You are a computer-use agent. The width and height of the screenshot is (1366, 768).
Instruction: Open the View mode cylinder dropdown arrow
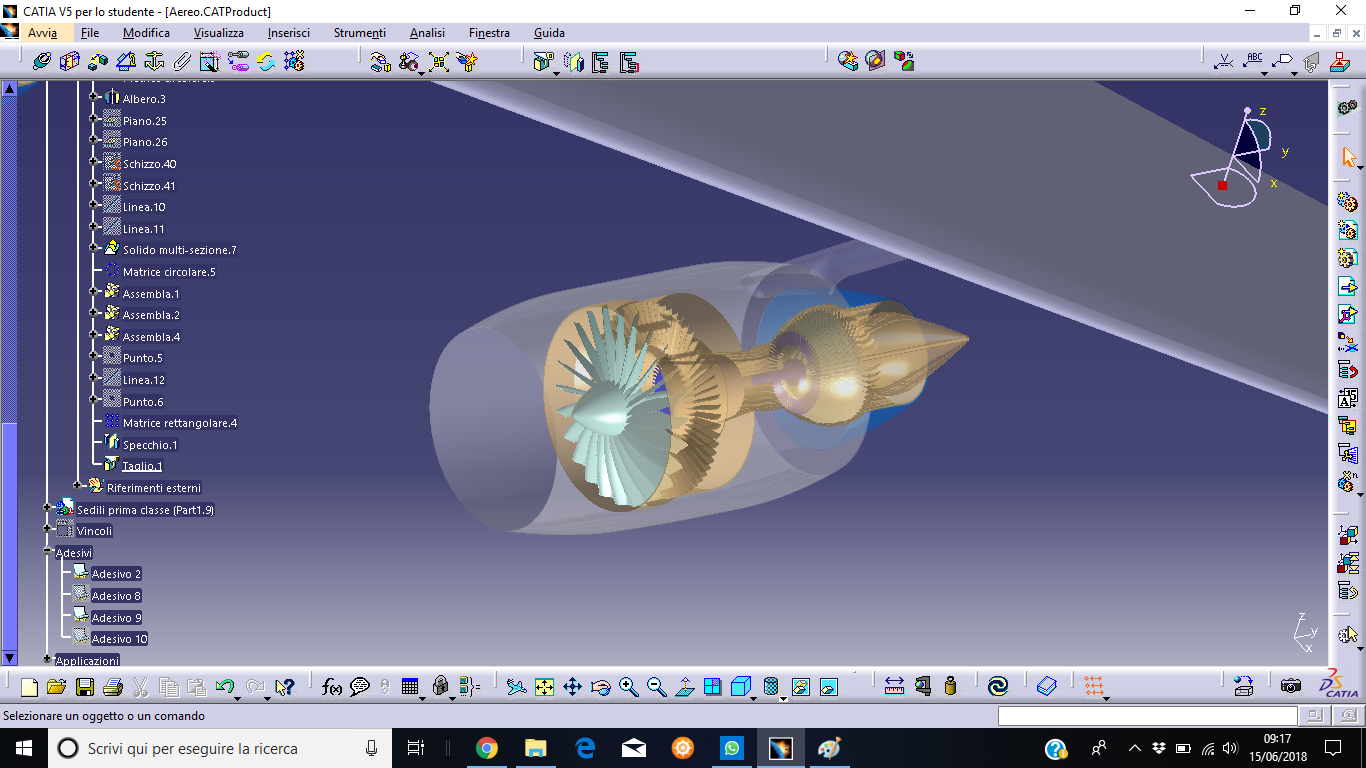(783, 697)
